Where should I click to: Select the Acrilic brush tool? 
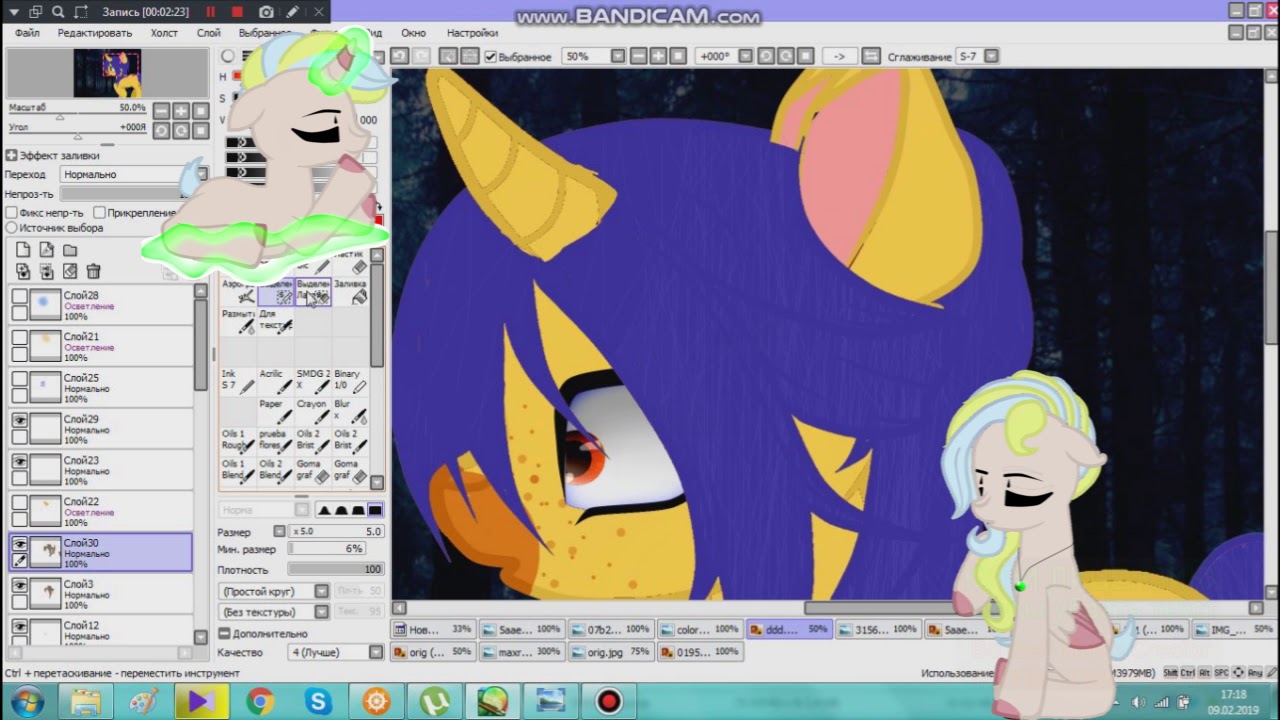276,381
